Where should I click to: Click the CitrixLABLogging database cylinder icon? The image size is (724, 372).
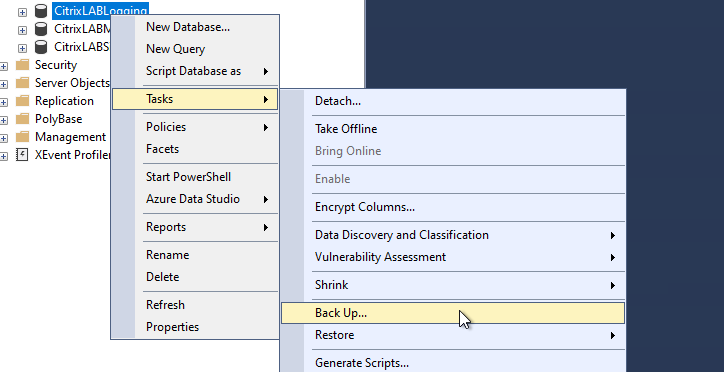(41, 11)
